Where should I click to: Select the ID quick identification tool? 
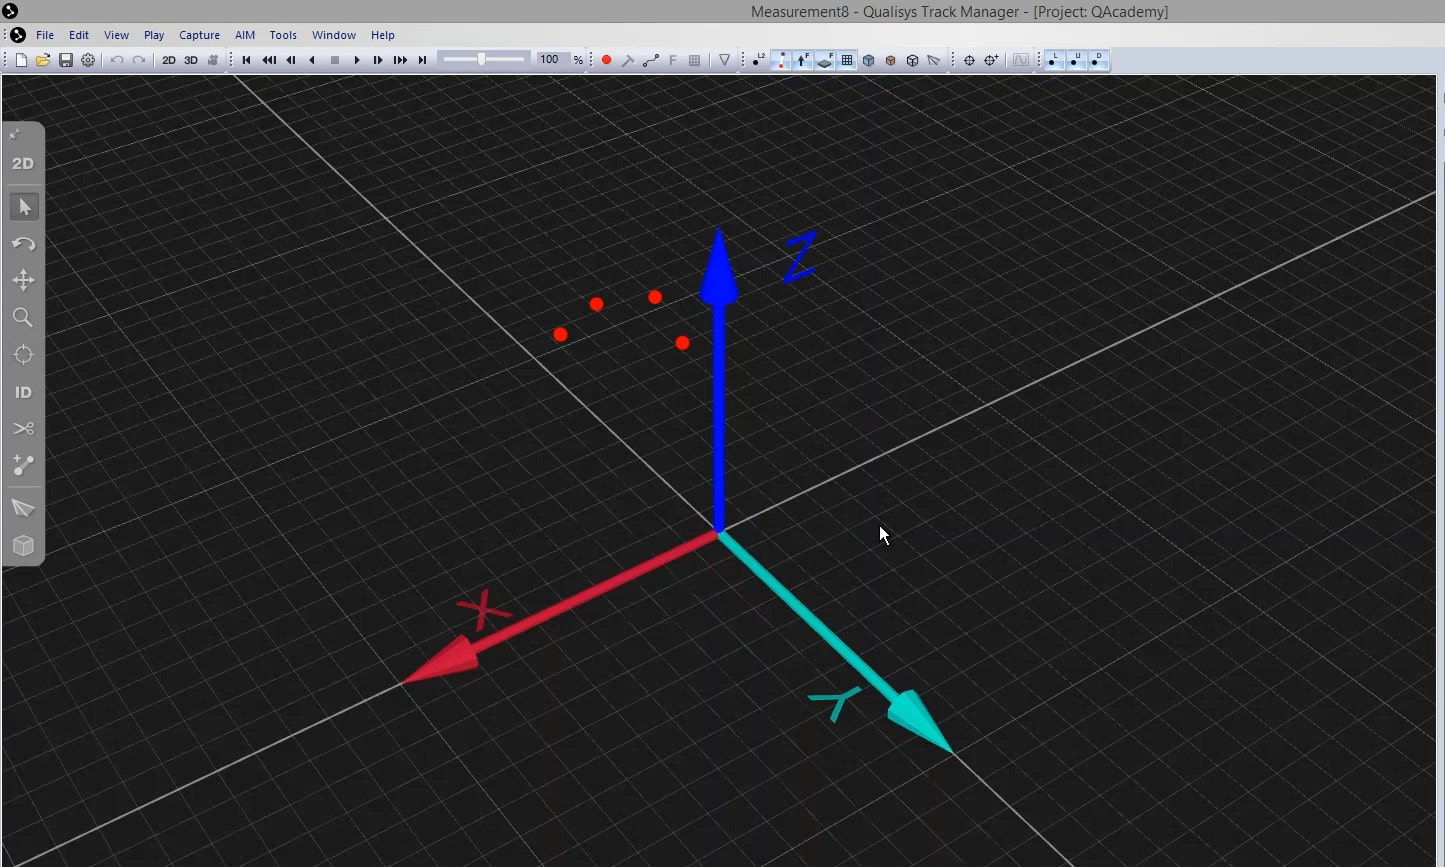click(x=23, y=392)
